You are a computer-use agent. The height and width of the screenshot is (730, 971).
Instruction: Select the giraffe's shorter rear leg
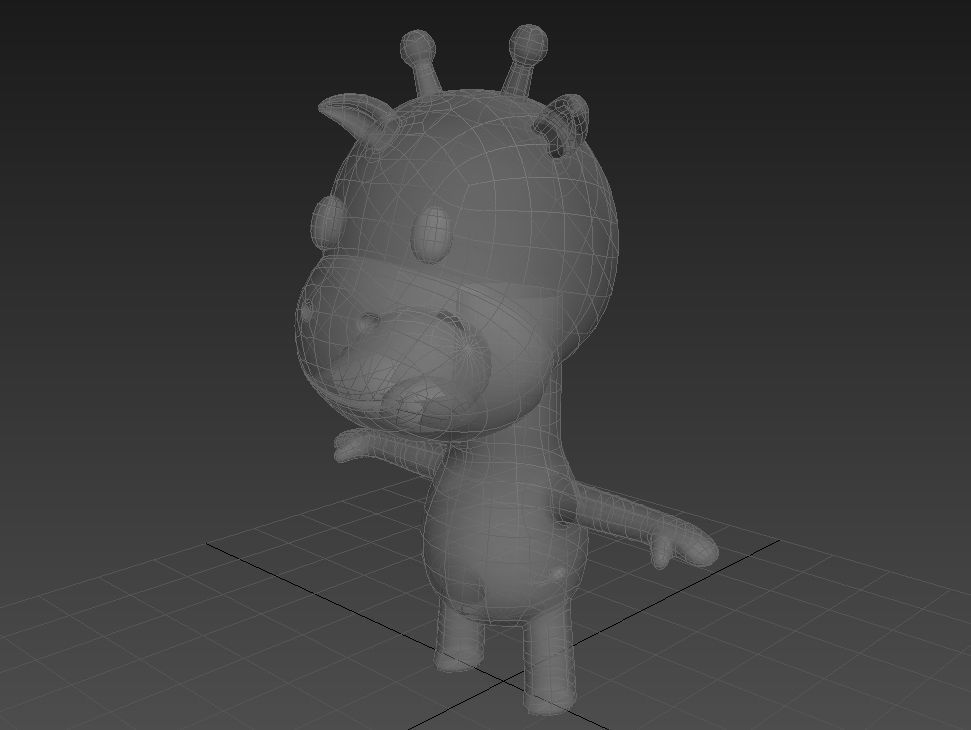pyautogui.click(x=458, y=638)
